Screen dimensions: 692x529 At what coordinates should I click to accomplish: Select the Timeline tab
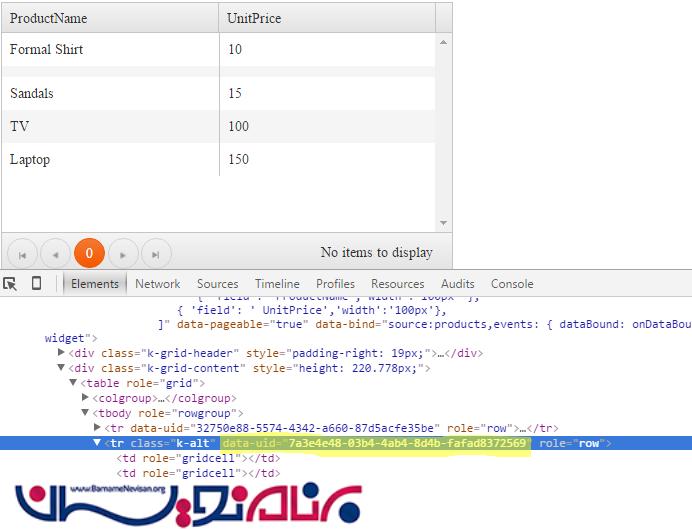click(x=277, y=284)
